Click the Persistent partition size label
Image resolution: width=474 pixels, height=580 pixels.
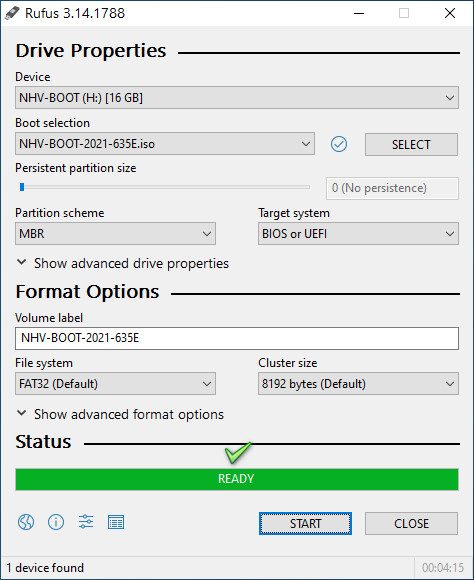click(x=75, y=168)
